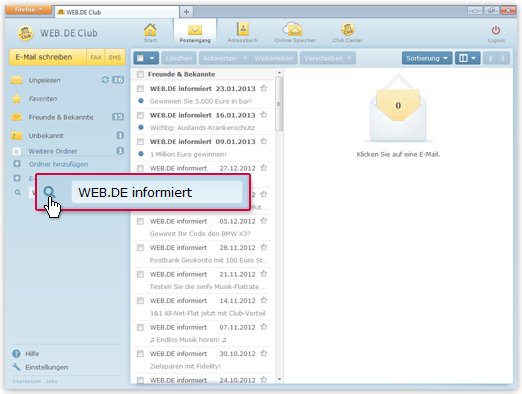Open Einstellungen settings
This screenshot has width=522, height=394.
[x=46, y=367]
